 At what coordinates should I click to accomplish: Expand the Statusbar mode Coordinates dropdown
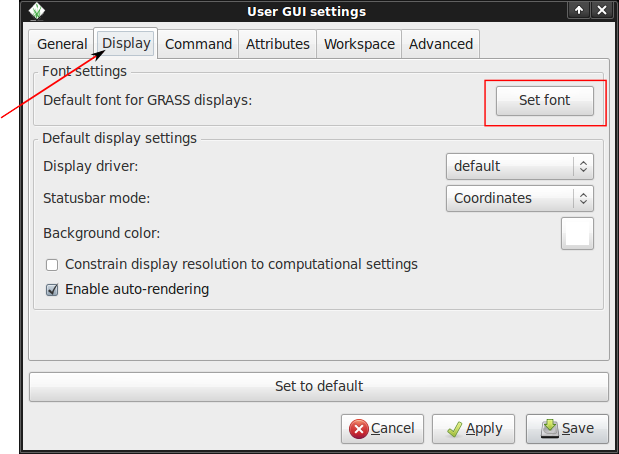[x=519, y=198]
